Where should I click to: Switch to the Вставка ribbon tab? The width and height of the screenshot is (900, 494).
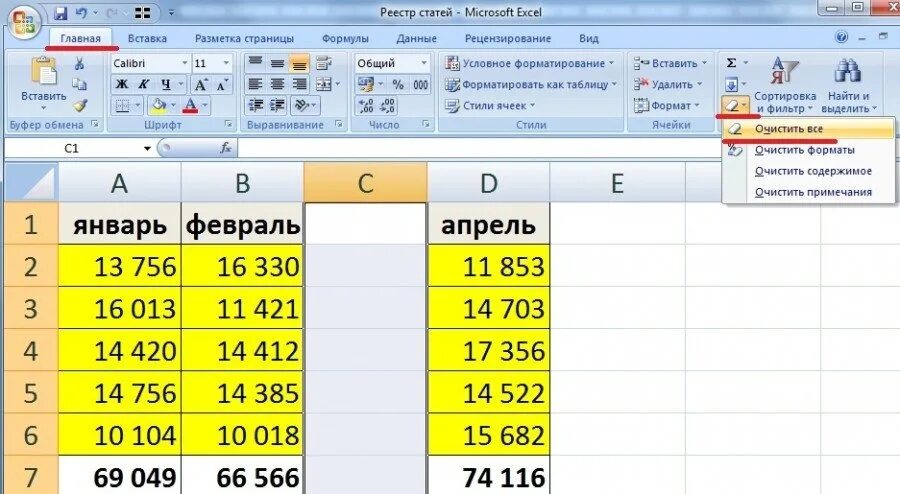coord(147,38)
